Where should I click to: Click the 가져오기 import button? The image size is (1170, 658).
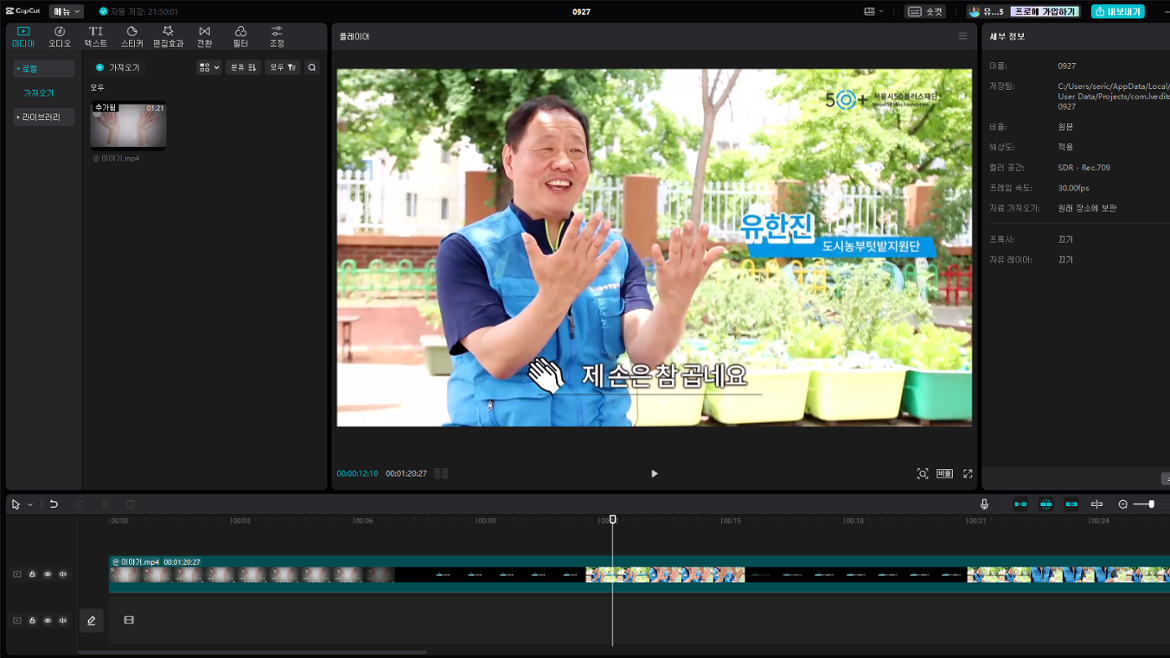pyautogui.click(x=118, y=68)
